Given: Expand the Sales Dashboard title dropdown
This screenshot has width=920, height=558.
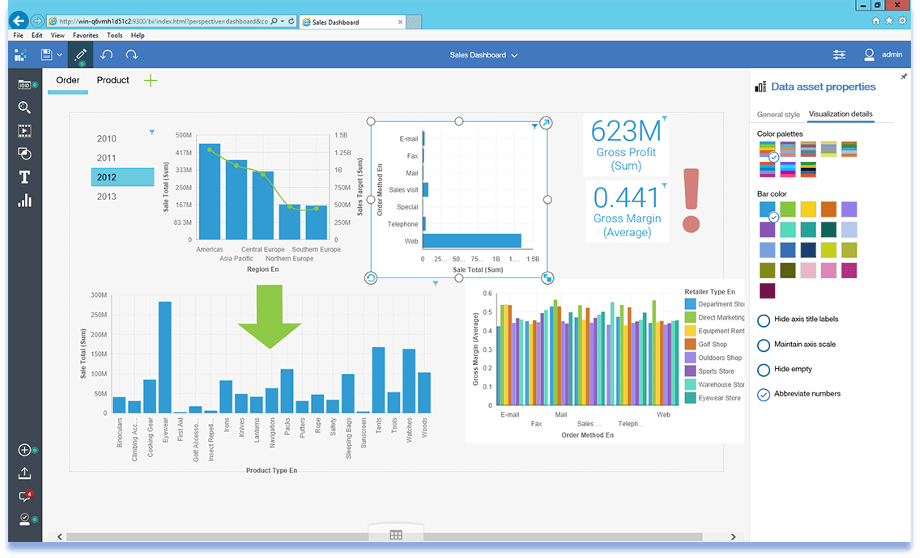Looking at the screenshot, I should pos(515,56).
